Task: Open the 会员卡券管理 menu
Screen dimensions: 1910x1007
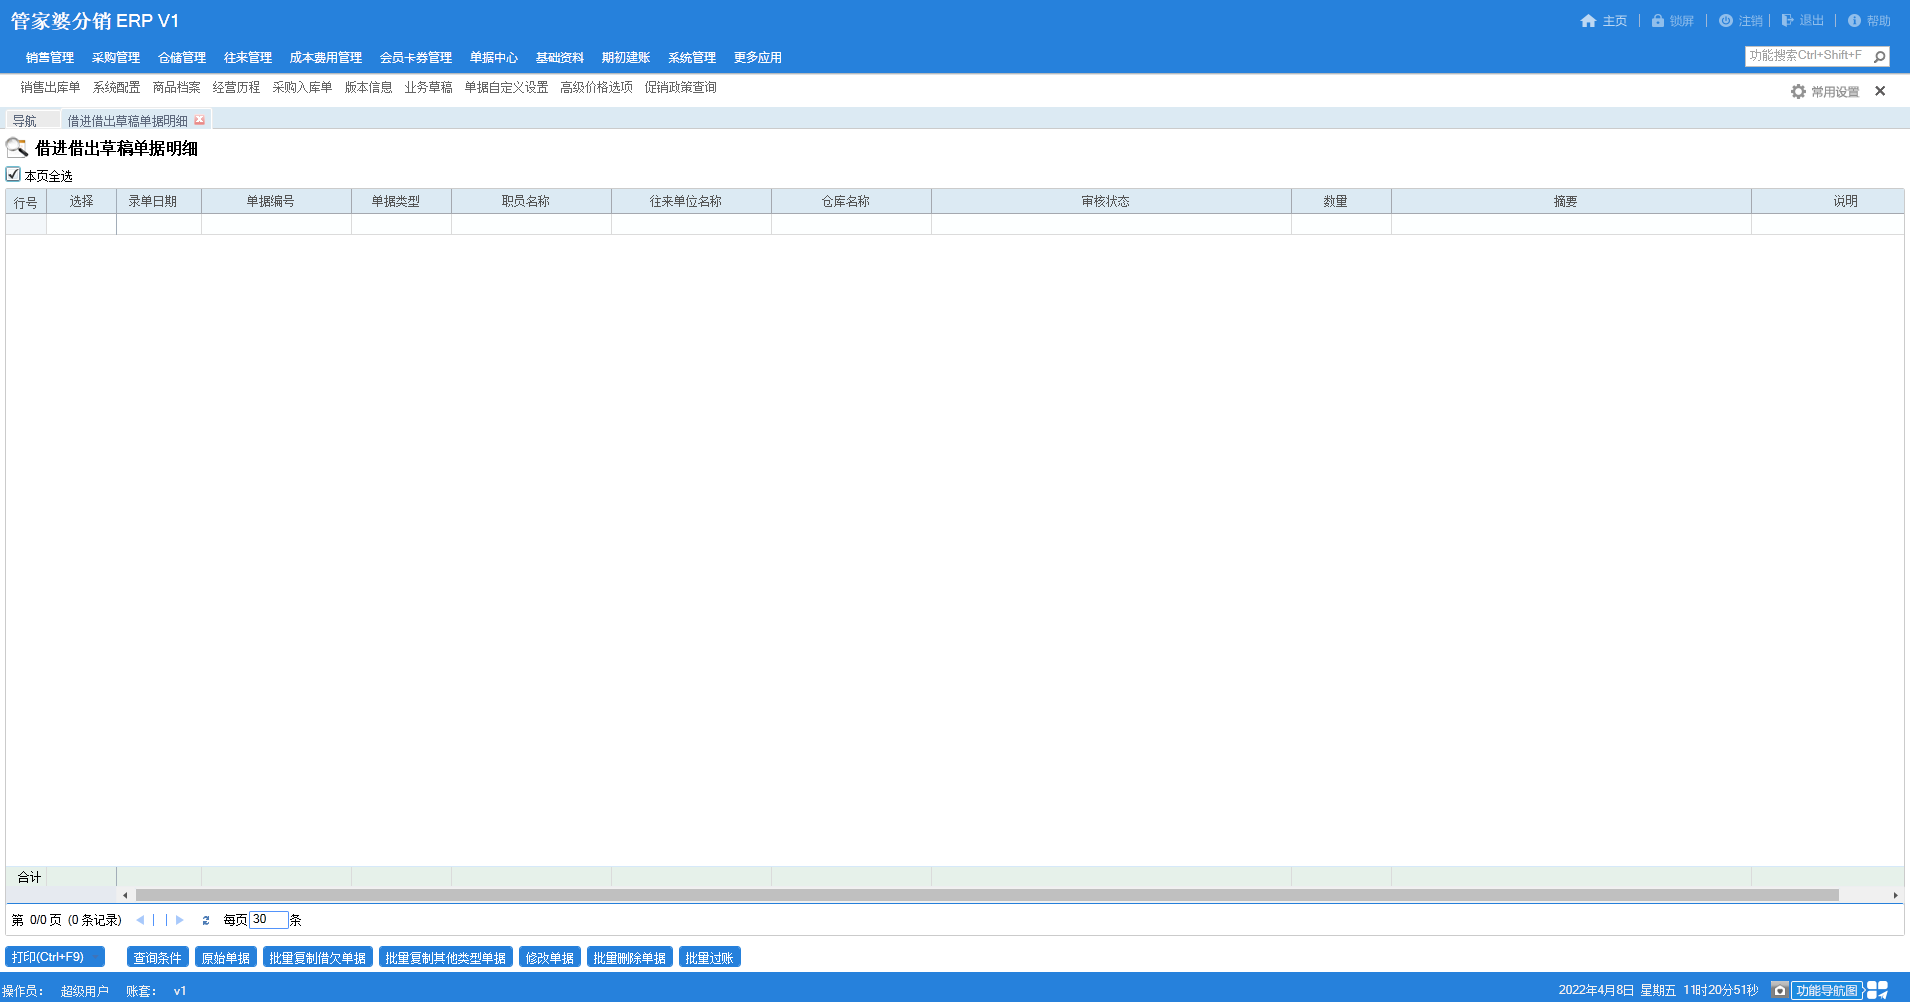Action: pyautogui.click(x=416, y=58)
